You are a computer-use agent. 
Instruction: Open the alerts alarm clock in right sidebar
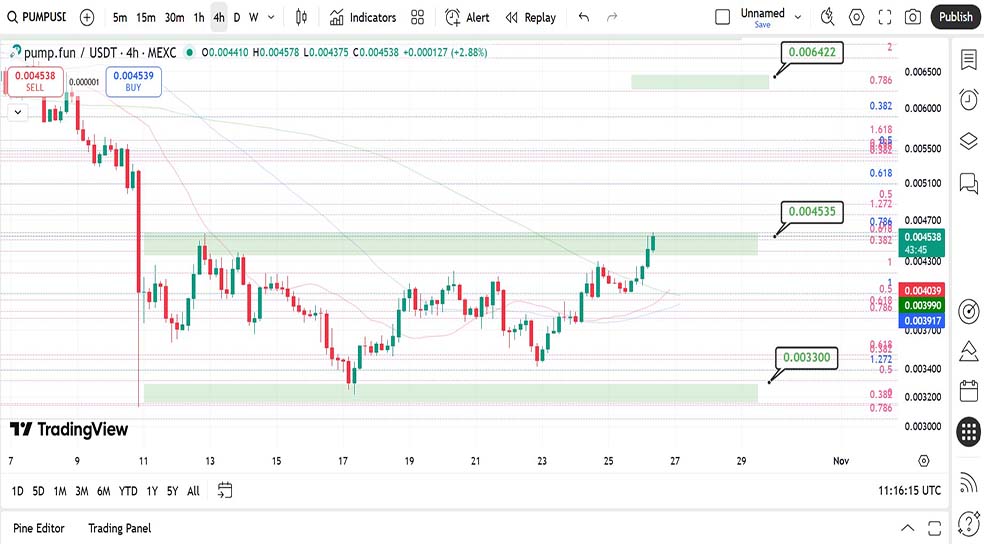(968, 99)
